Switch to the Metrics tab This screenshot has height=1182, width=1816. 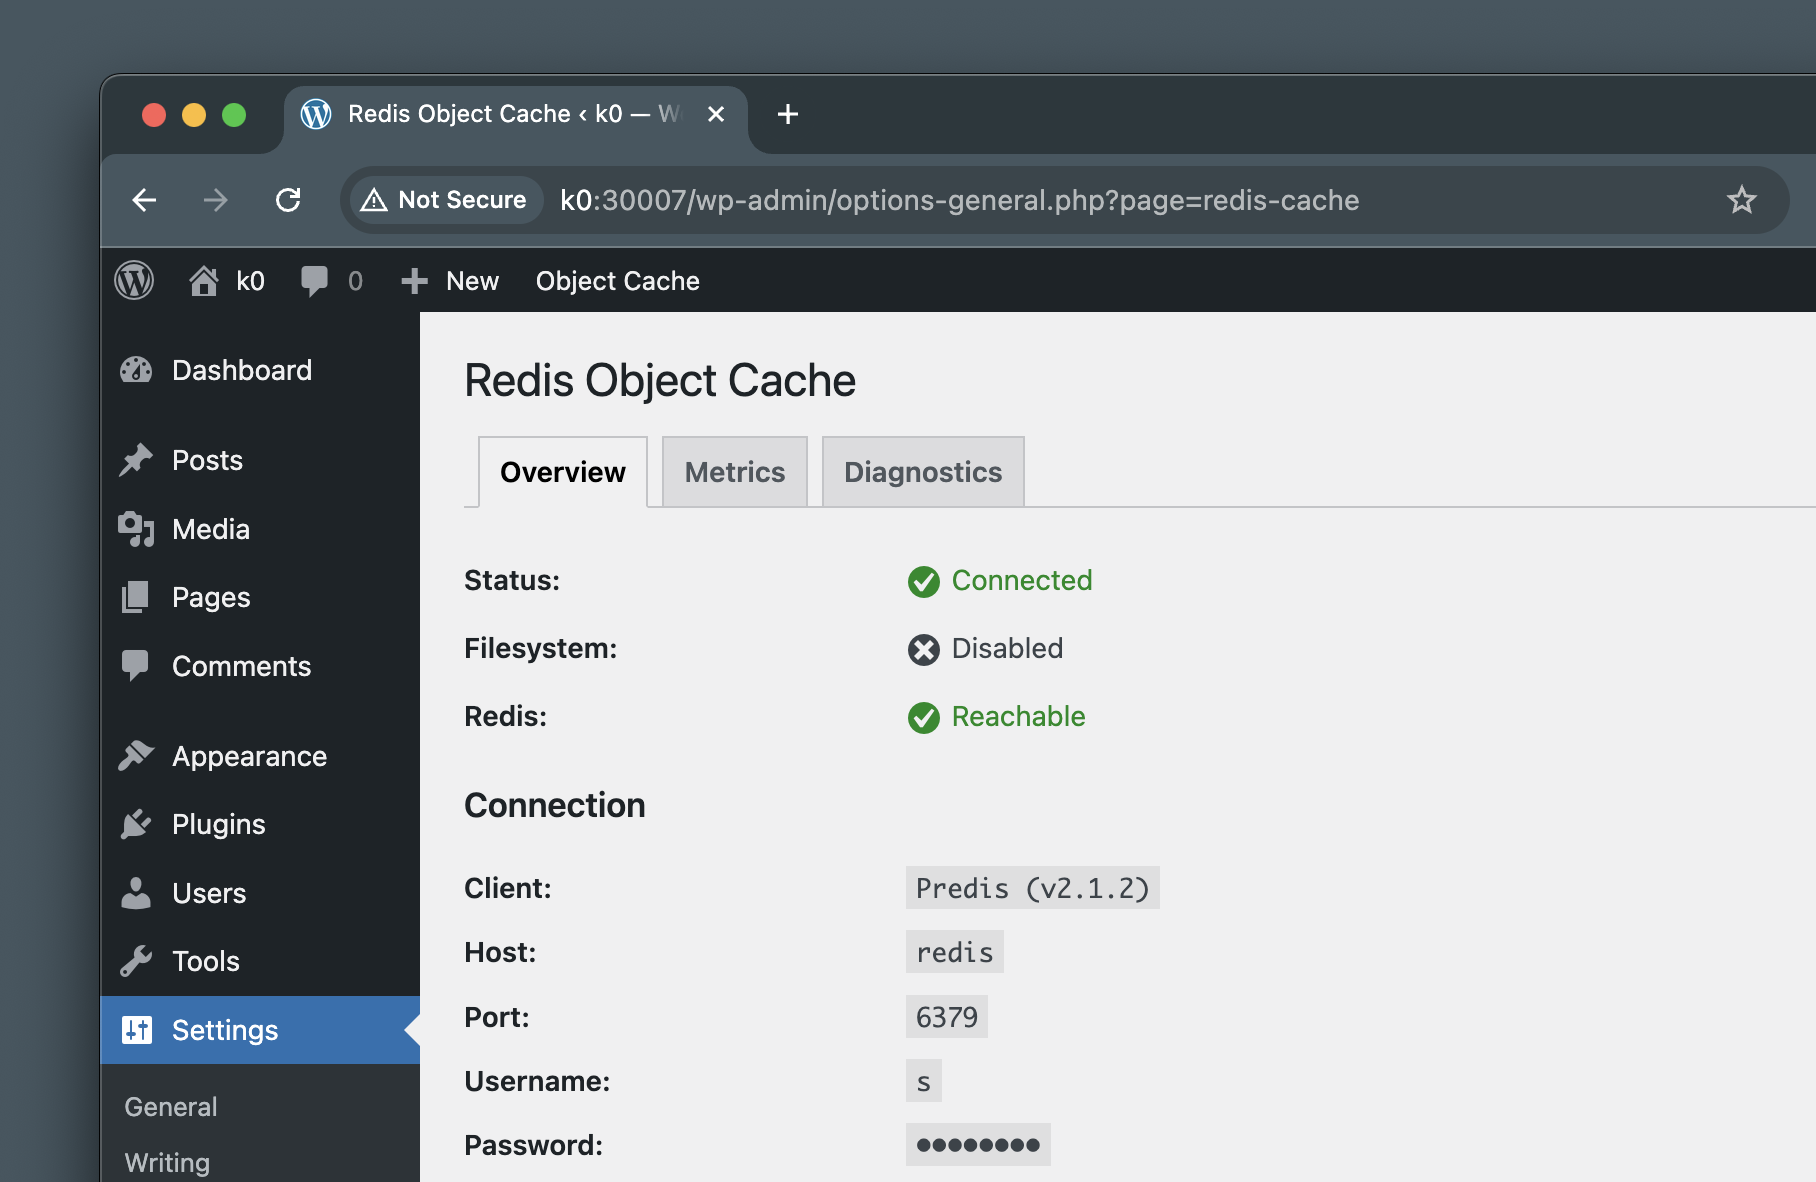735,472
